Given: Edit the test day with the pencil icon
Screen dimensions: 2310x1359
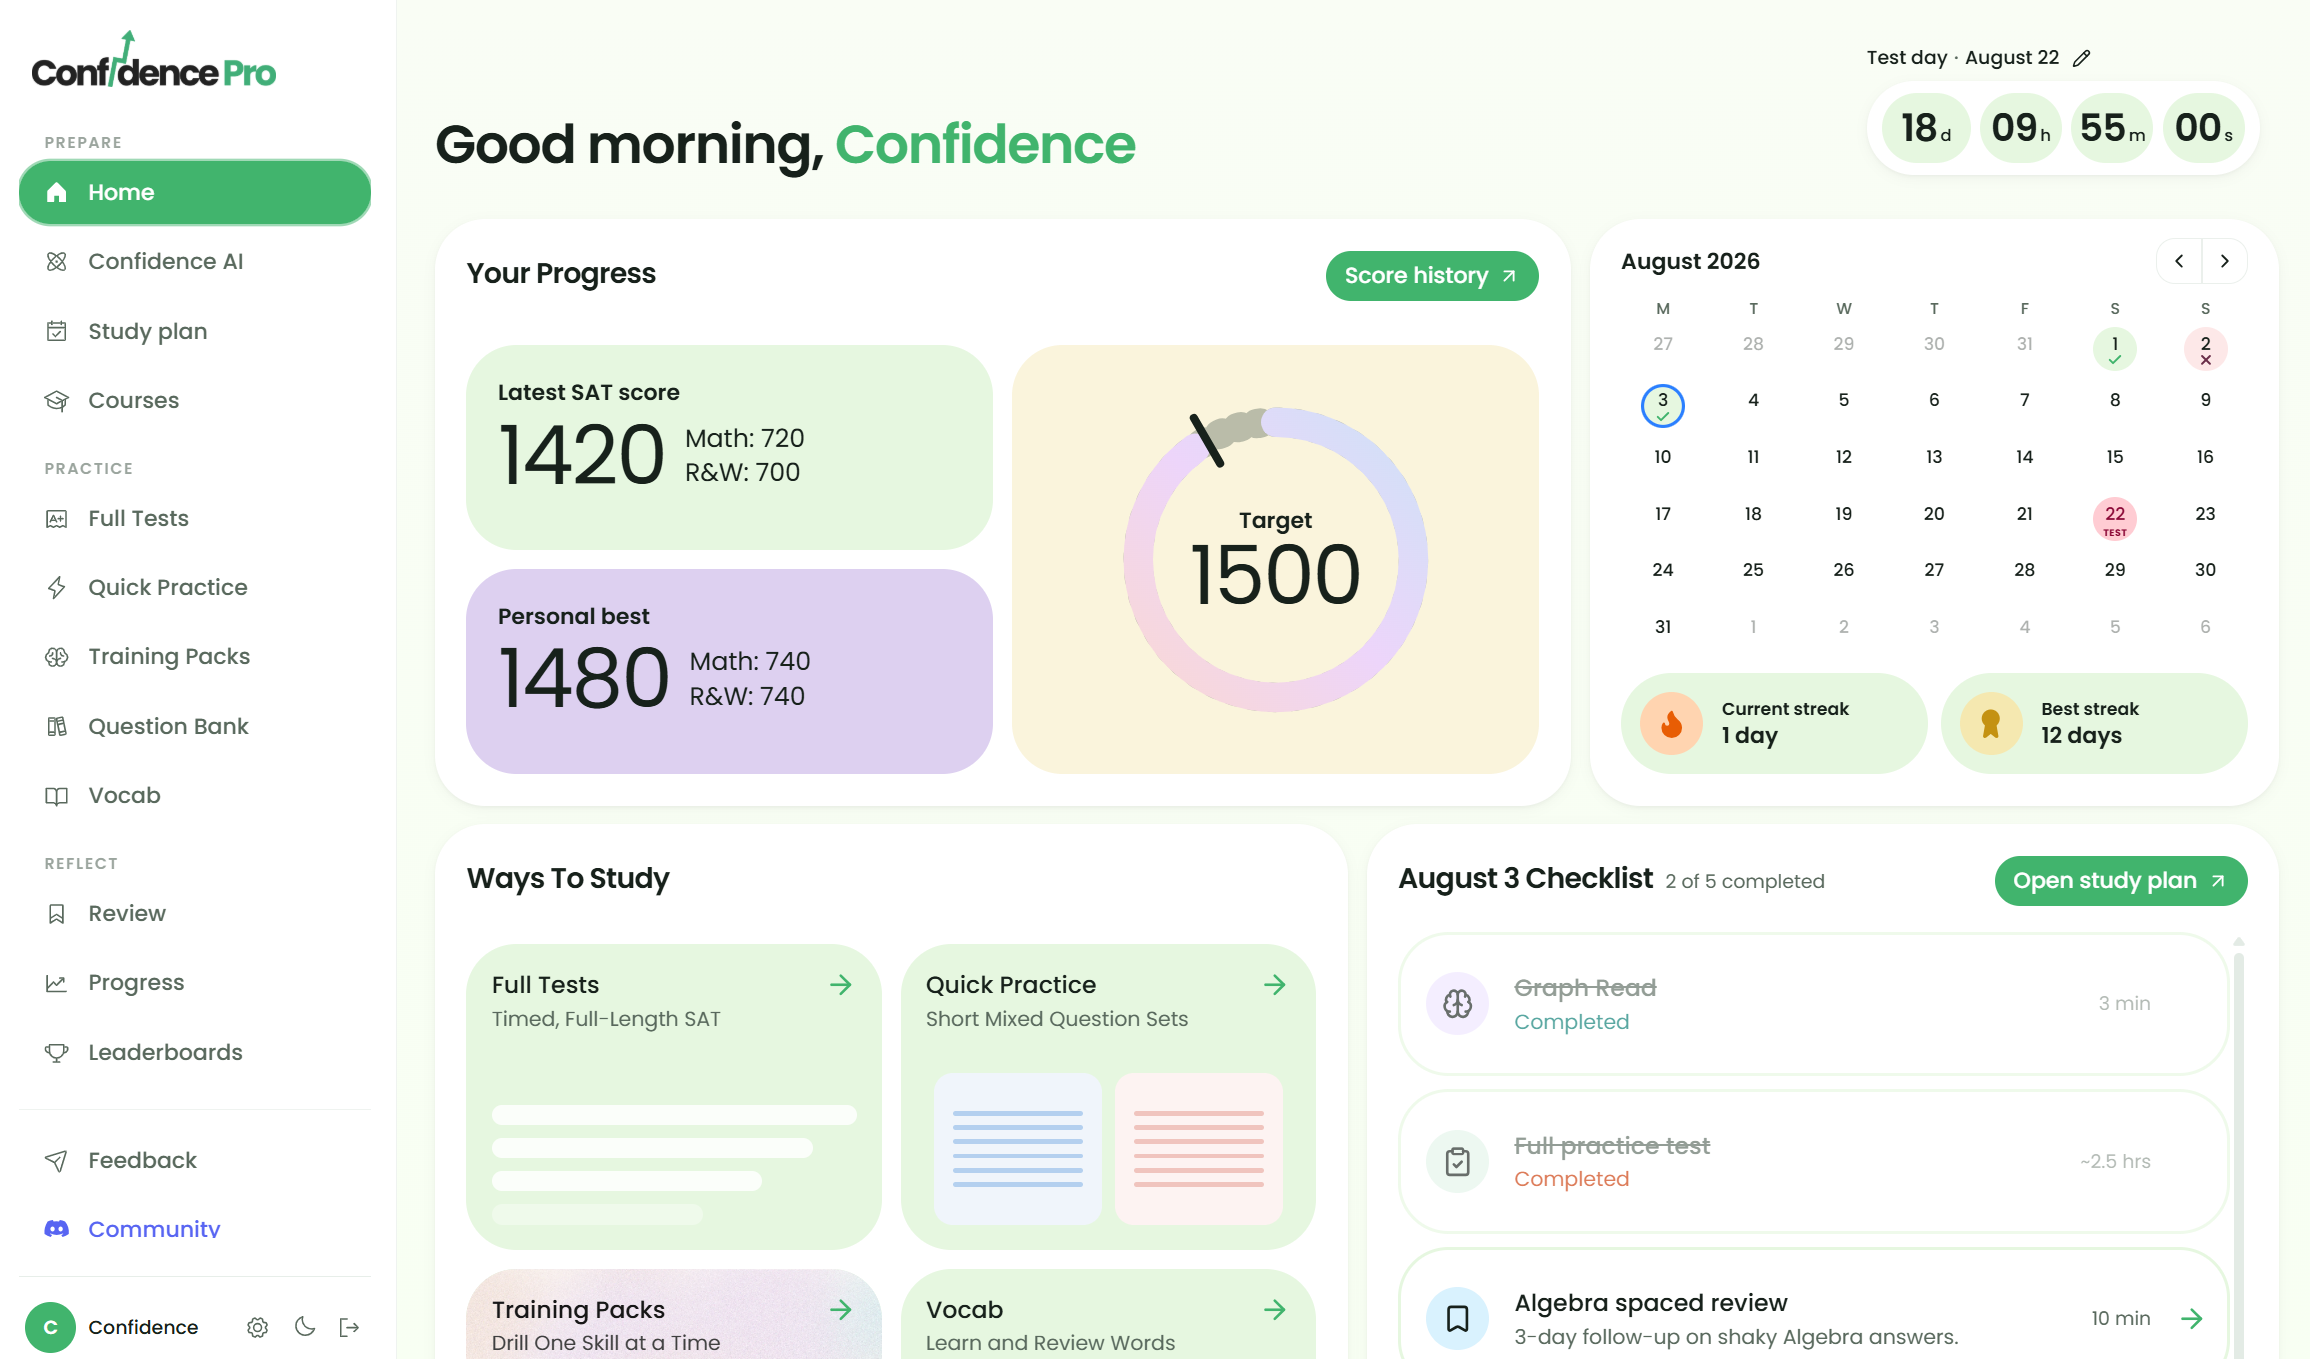Looking at the screenshot, I should [2082, 58].
